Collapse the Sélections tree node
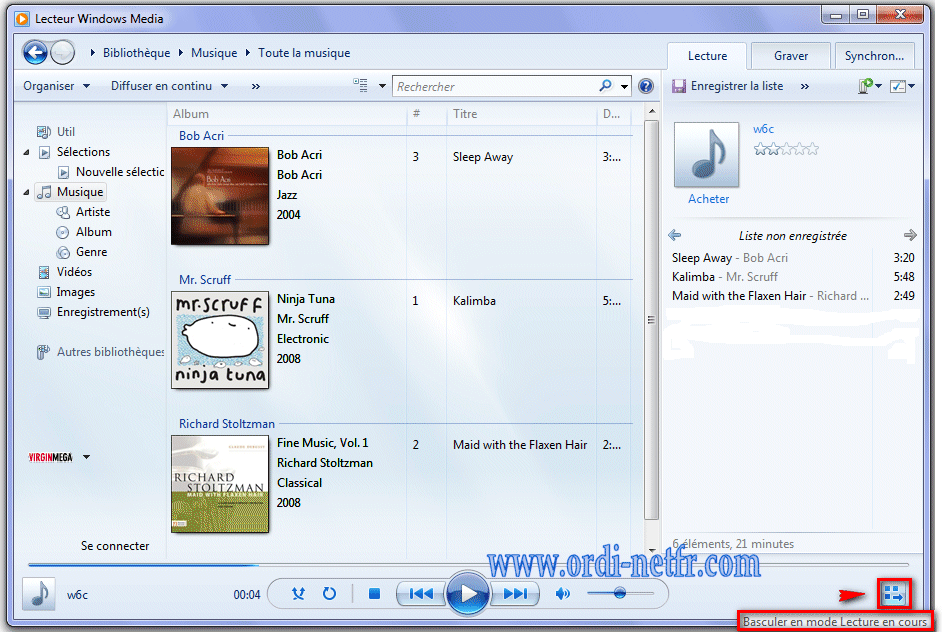The image size is (942, 632). click(26, 153)
